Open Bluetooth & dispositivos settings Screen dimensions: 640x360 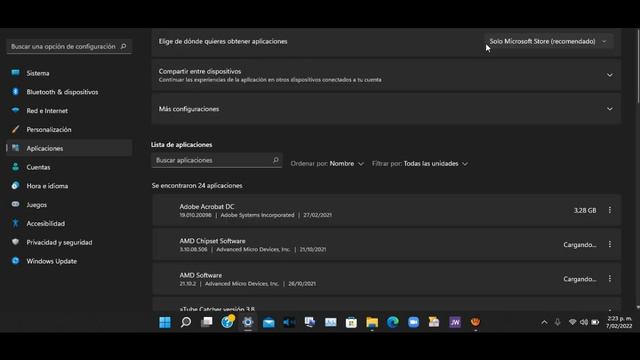click(69, 92)
